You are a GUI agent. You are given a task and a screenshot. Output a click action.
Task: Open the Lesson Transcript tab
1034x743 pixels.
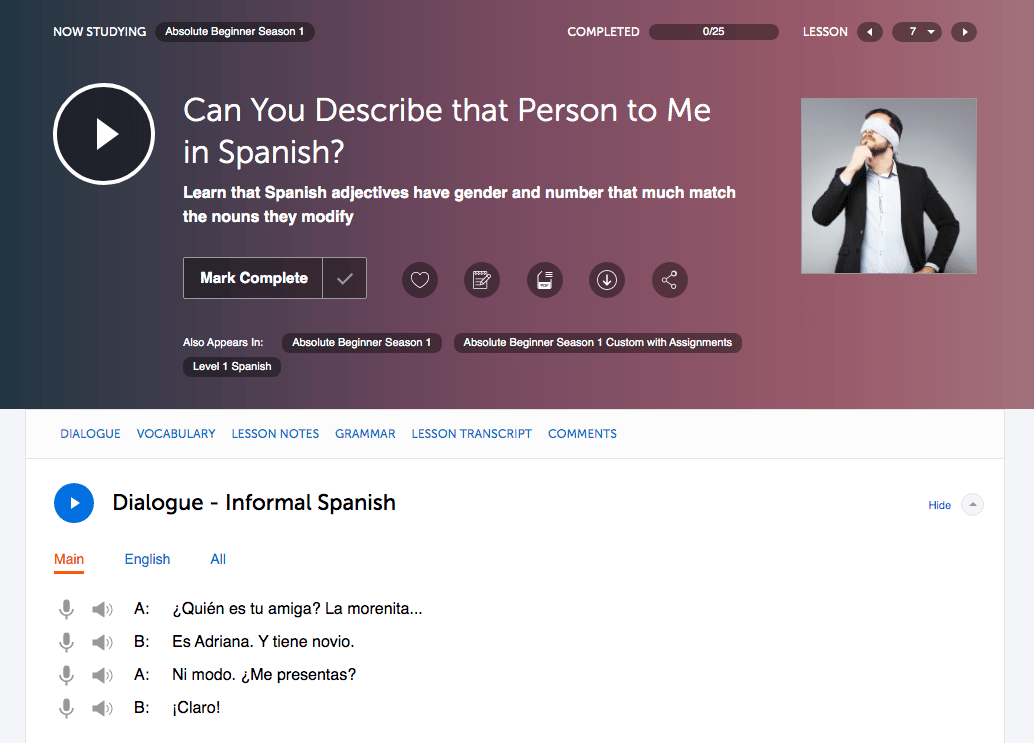472,434
